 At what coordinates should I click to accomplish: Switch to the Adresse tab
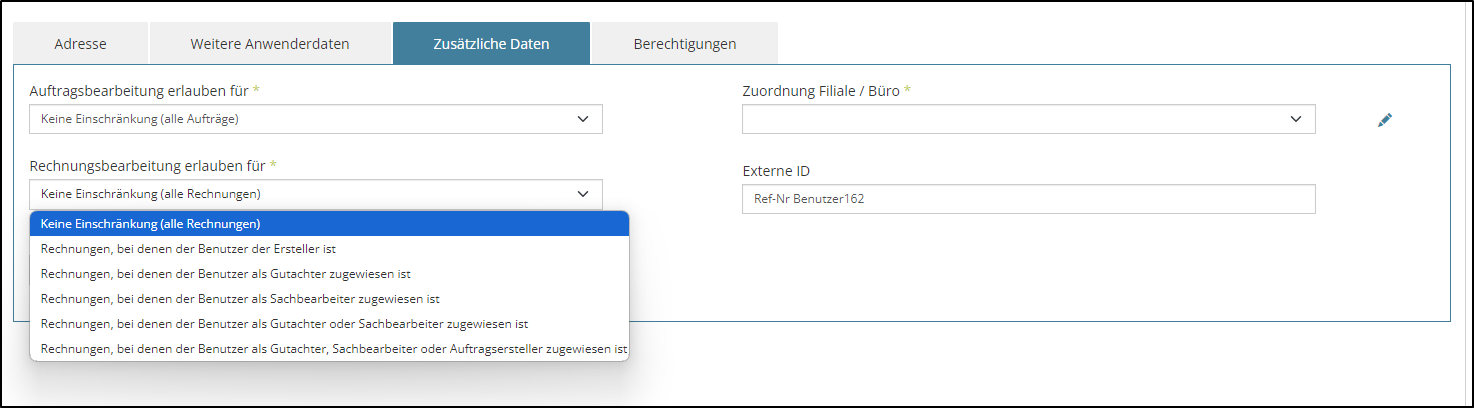pos(81,44)
